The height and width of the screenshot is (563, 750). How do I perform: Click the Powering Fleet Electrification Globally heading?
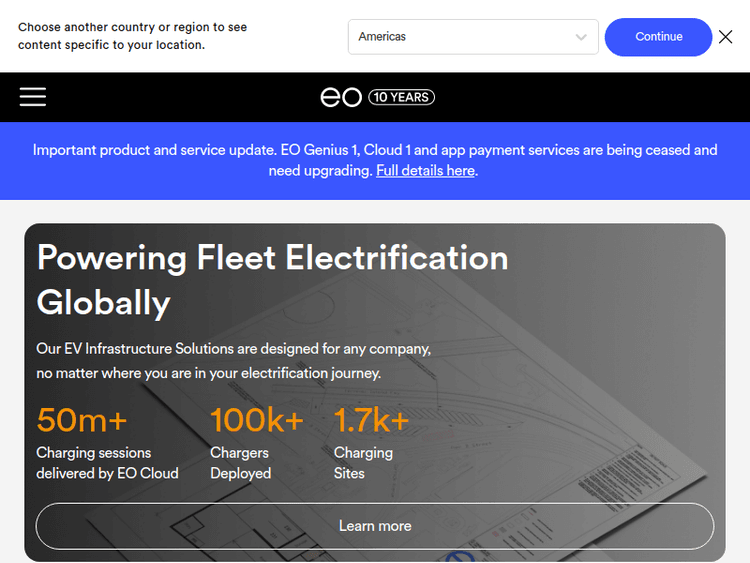(272, 280)
